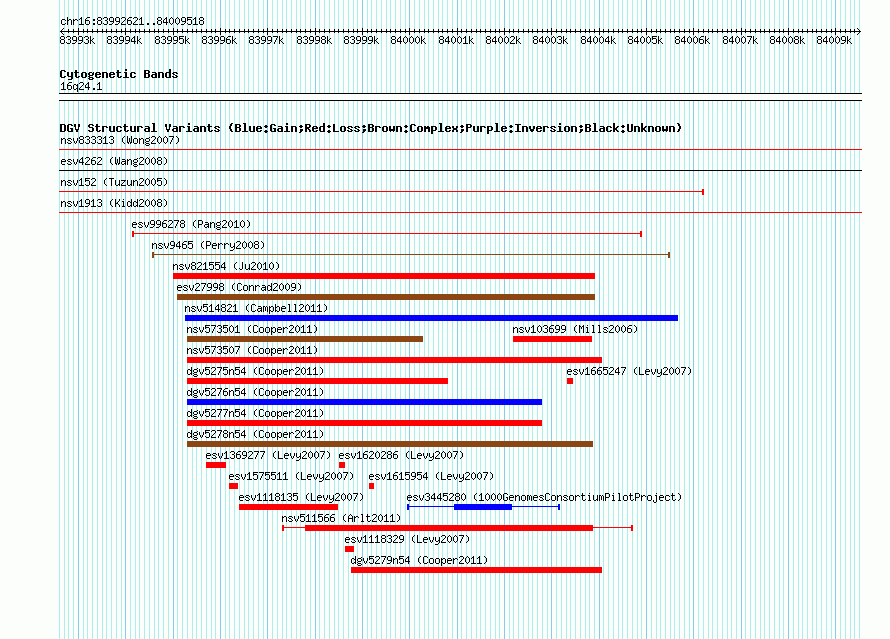
Task: Click the esv1369277 (Levy2007) red marker
Action: [216, 465]
